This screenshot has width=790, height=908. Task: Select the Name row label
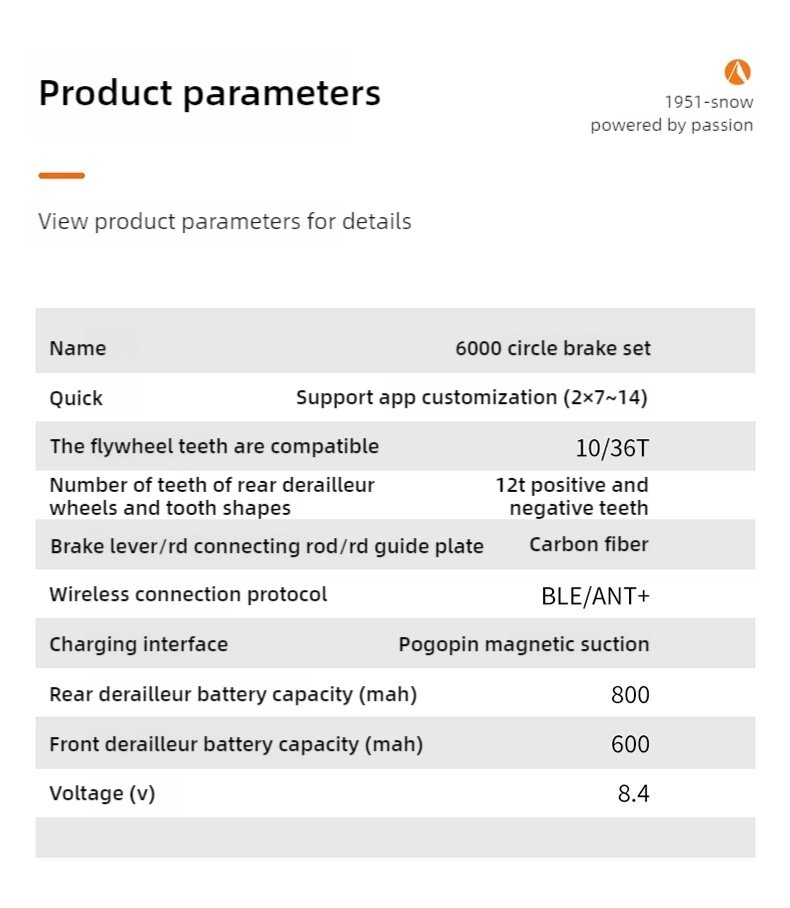coord(77,348)
